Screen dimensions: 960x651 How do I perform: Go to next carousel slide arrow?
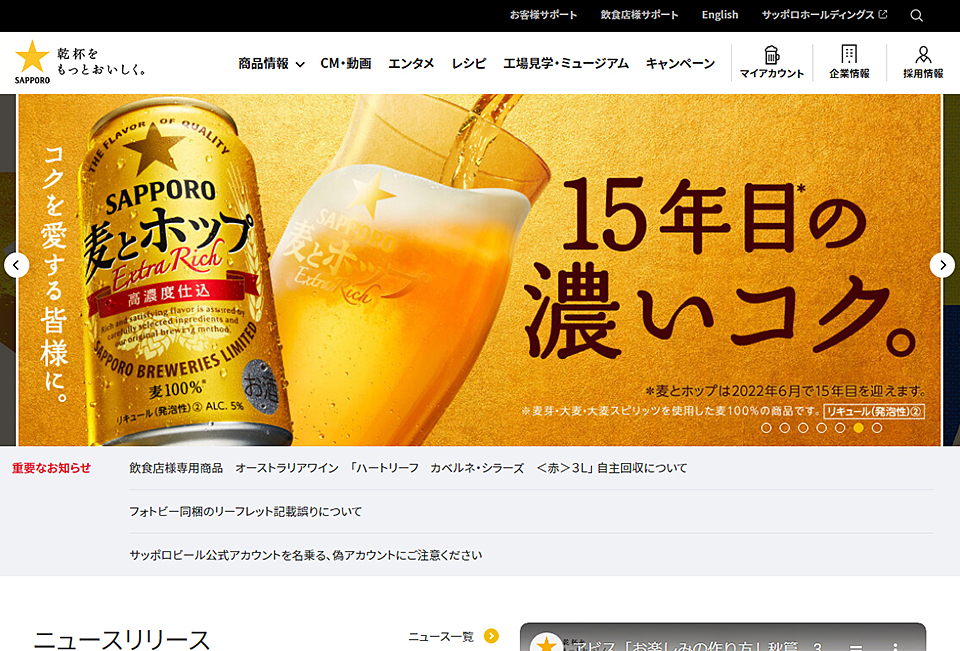(x=942, y=265)
